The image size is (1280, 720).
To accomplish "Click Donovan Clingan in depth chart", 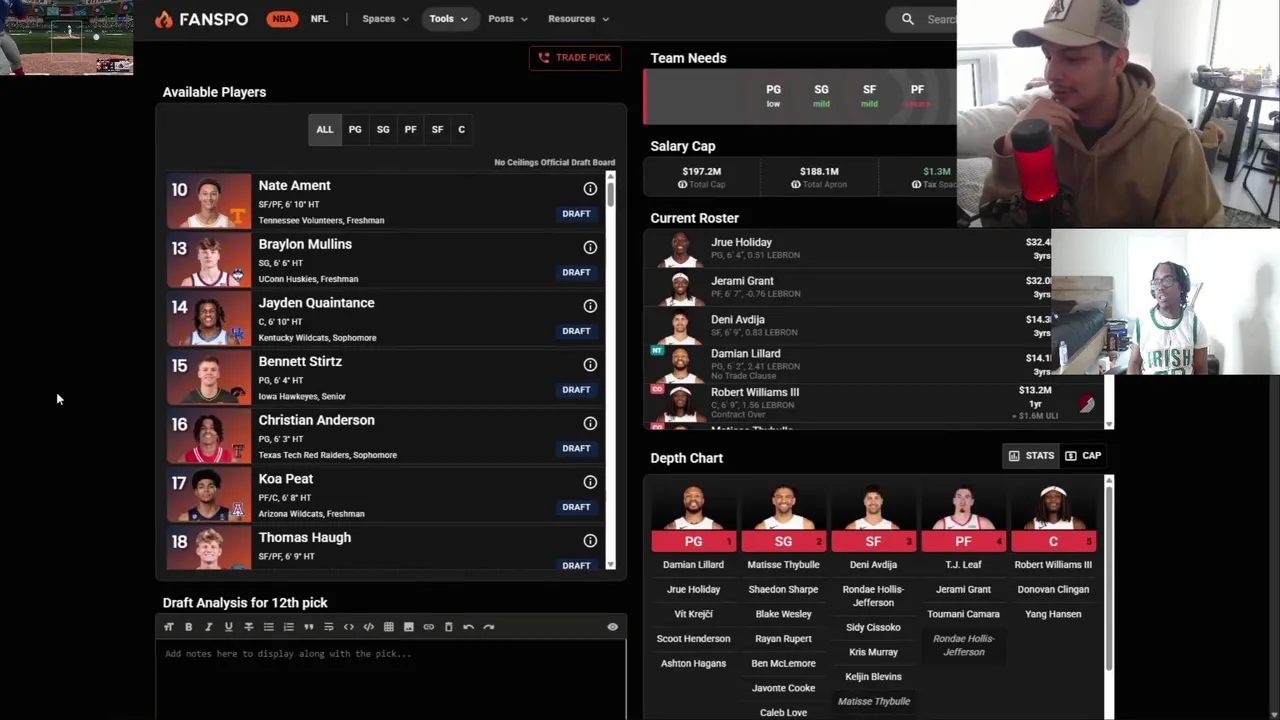I will pos(1053,590).
